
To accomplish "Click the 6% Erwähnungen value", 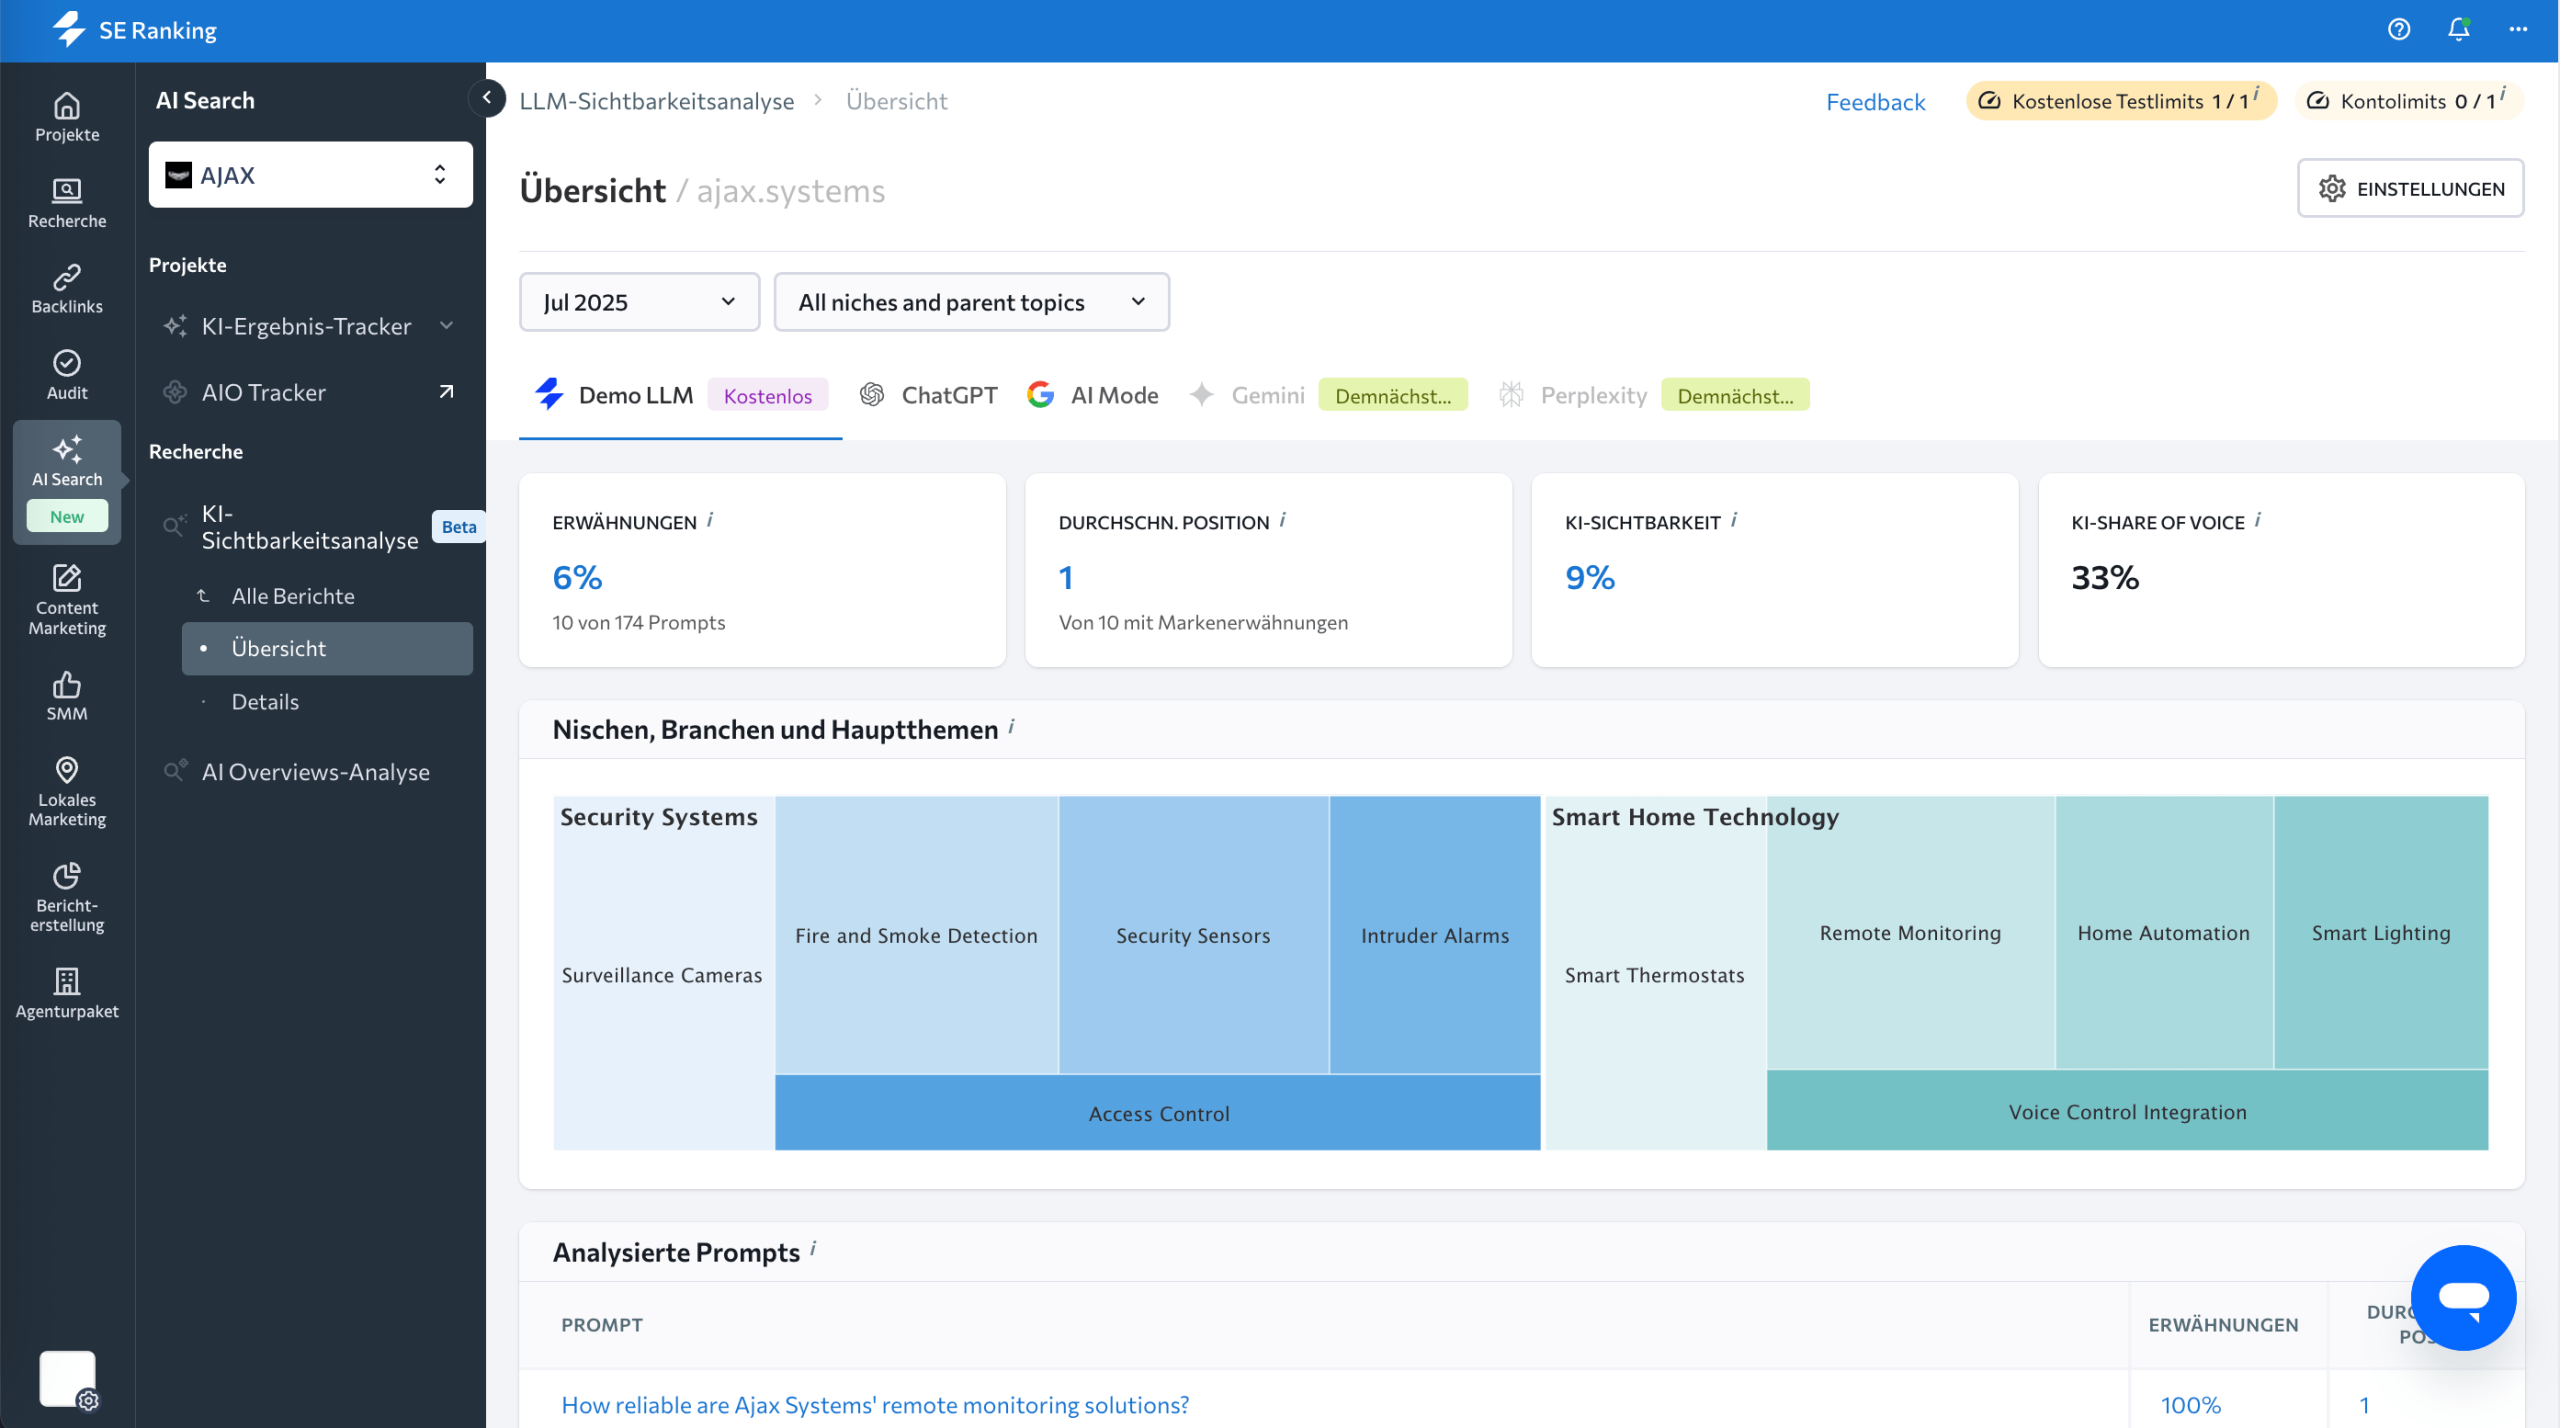I will pyautogui.click(x=578, y=577).
